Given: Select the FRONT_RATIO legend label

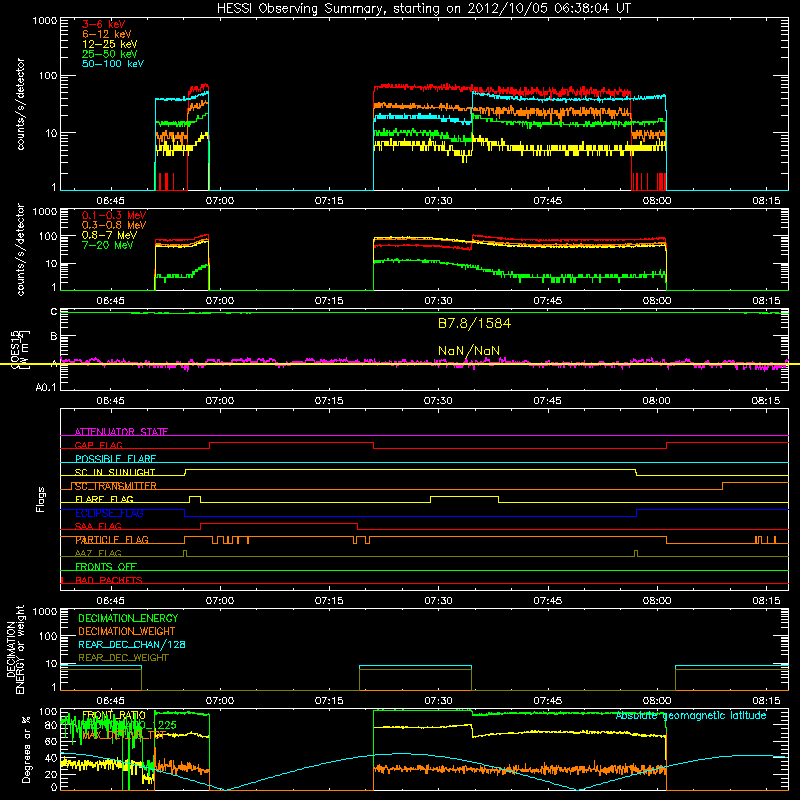Looking at the screenshot, I should click(114, 715).
